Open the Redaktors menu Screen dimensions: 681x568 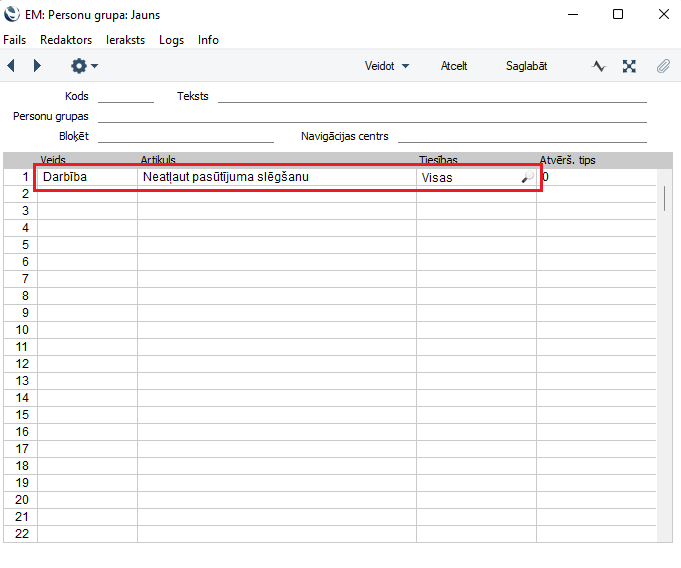tap(66, 40)
